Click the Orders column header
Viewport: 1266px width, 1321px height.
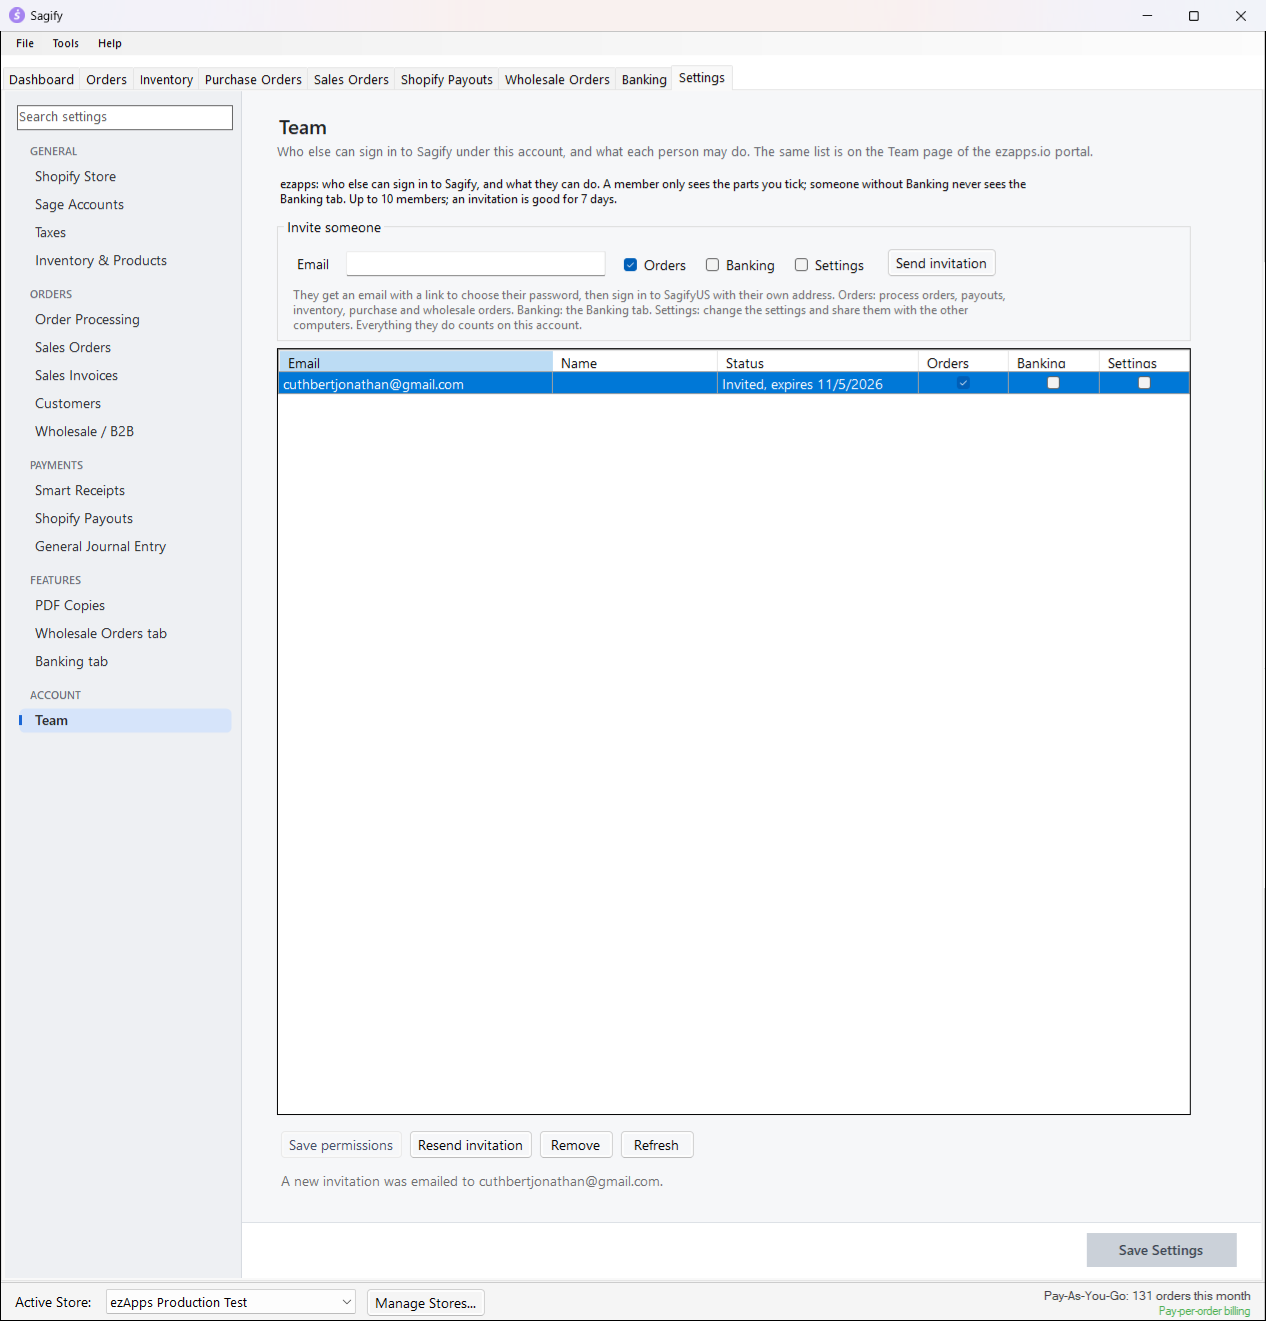click(963, 362)
